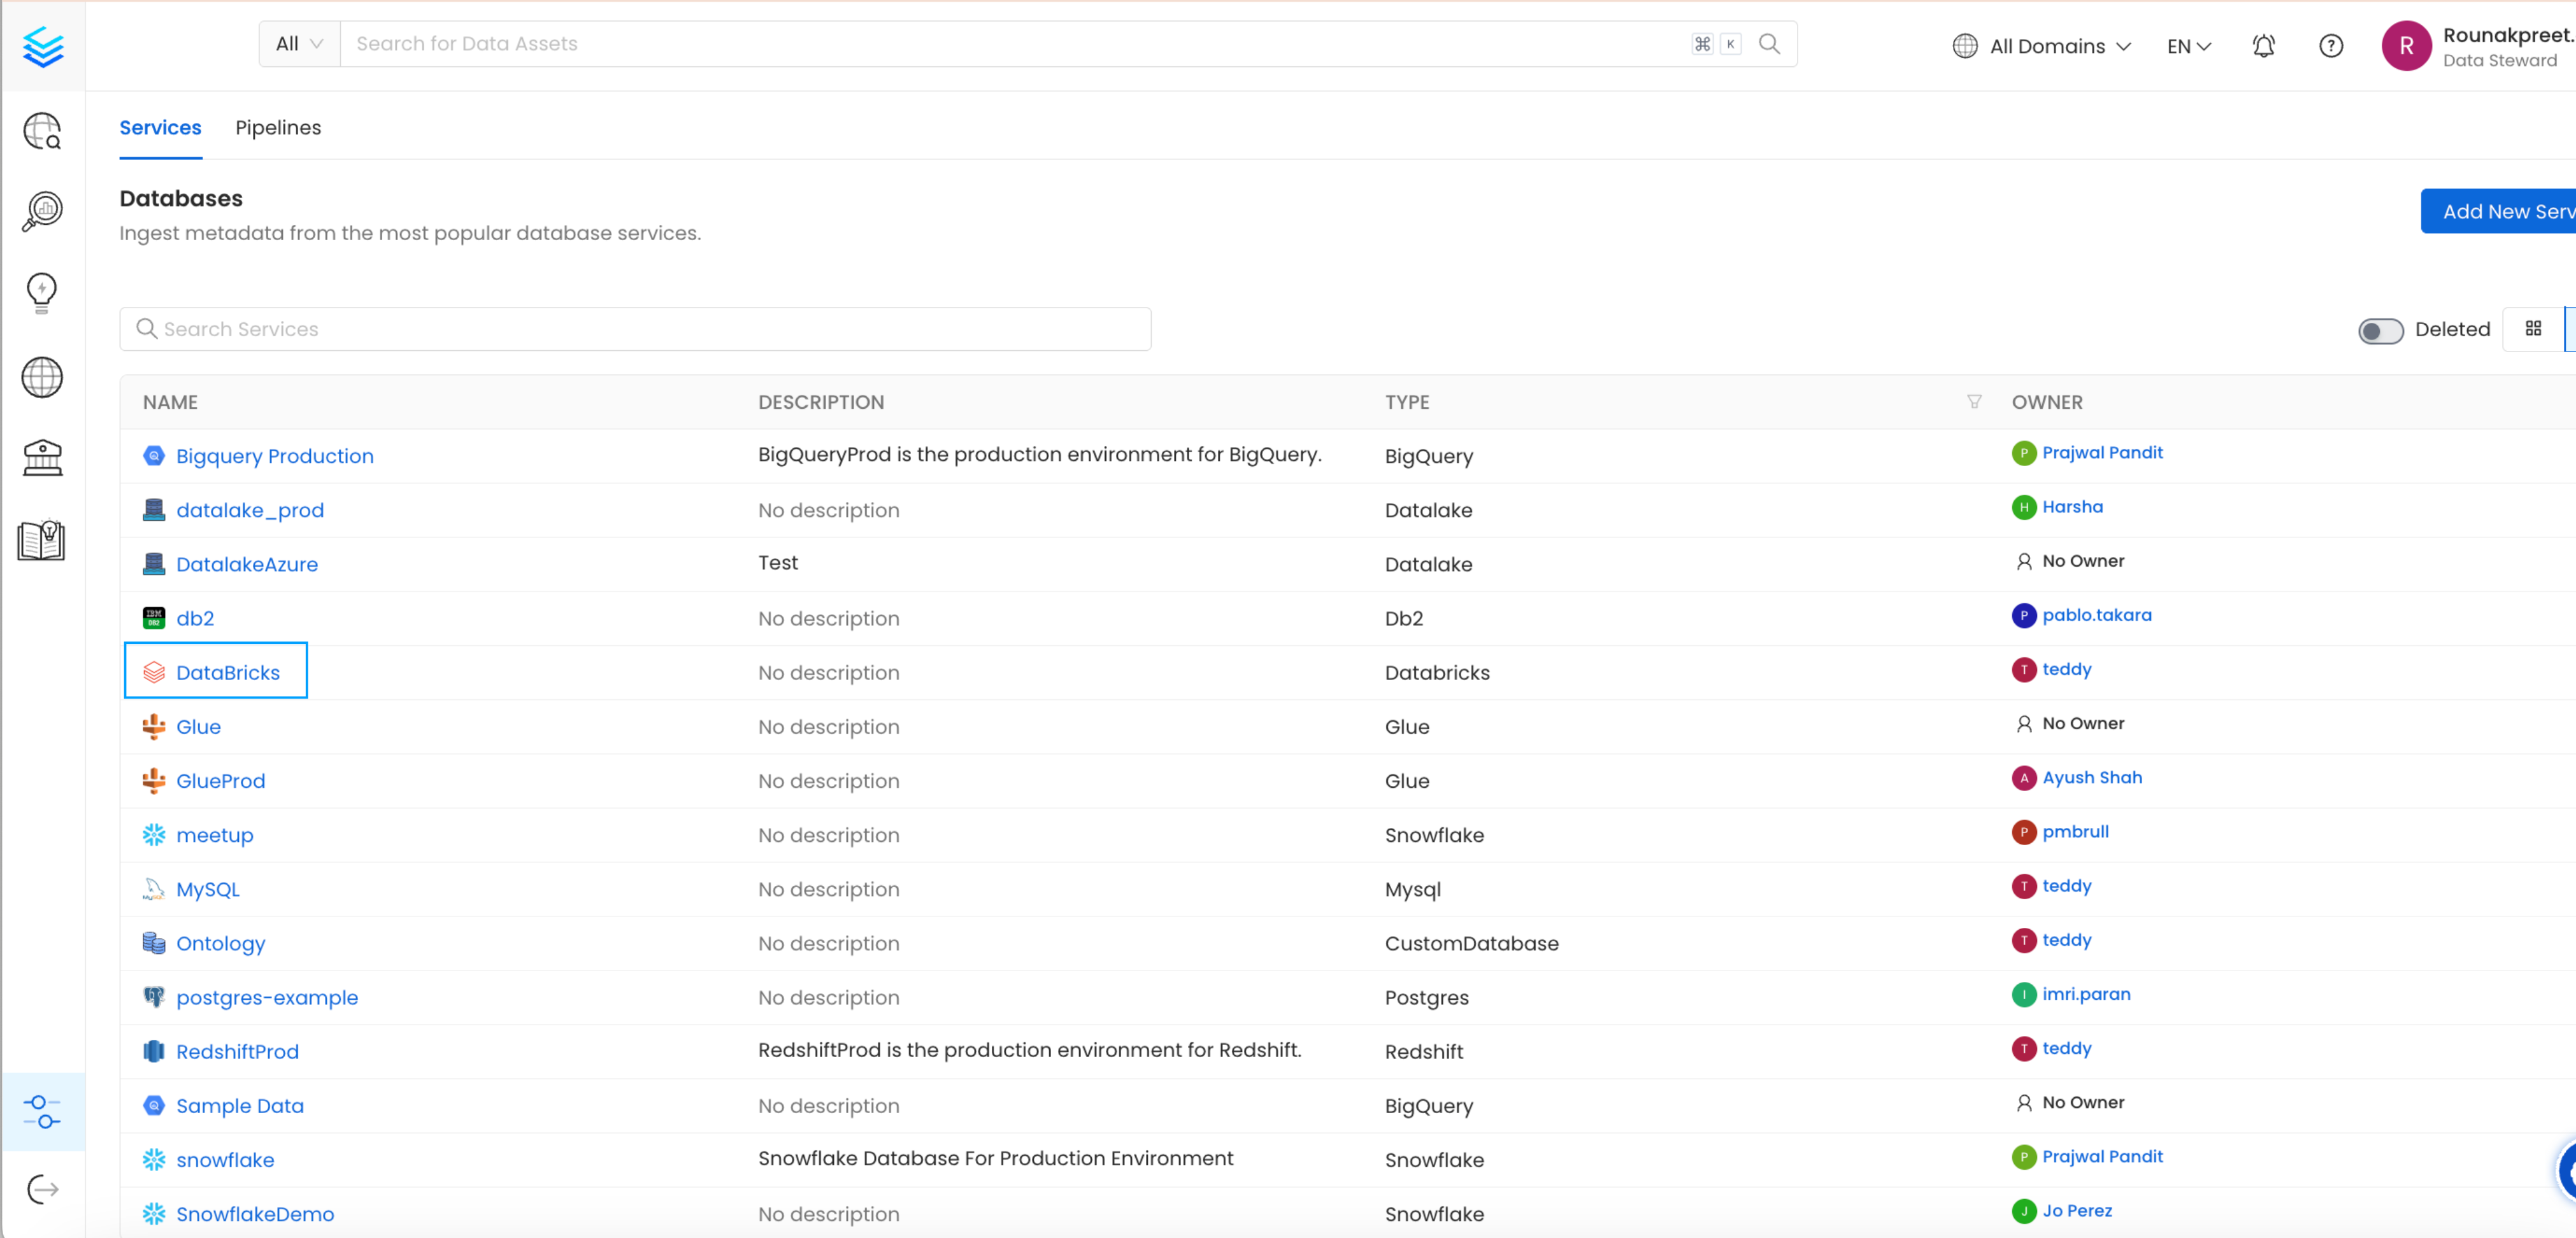Open the DataBricks service link

pos(227,672)
